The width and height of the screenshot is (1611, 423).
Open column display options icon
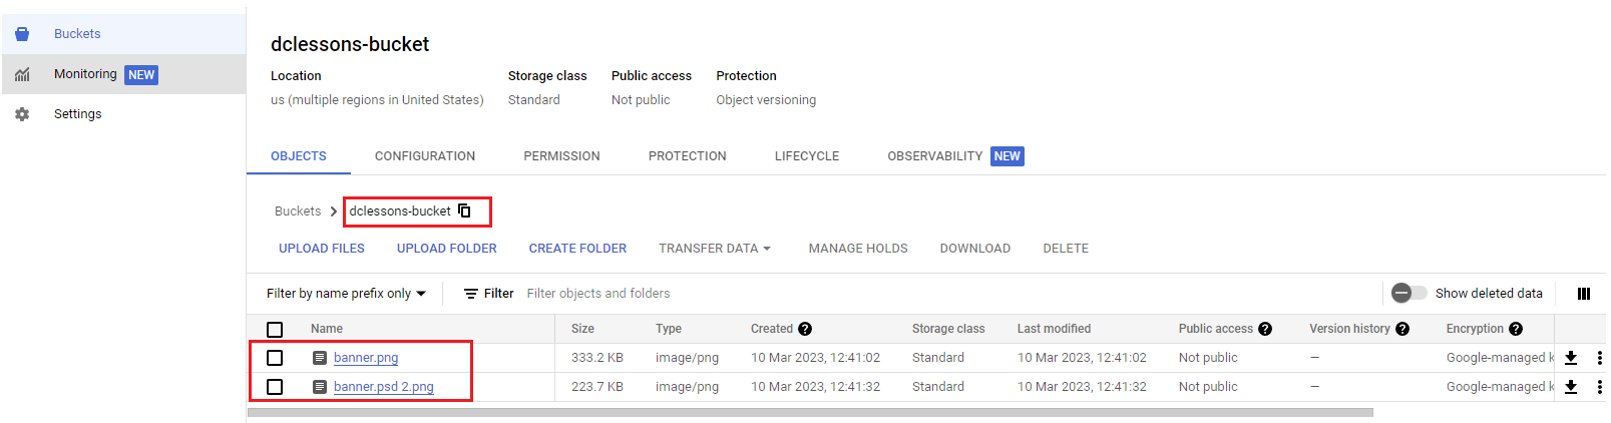[x=1584, y=293]
